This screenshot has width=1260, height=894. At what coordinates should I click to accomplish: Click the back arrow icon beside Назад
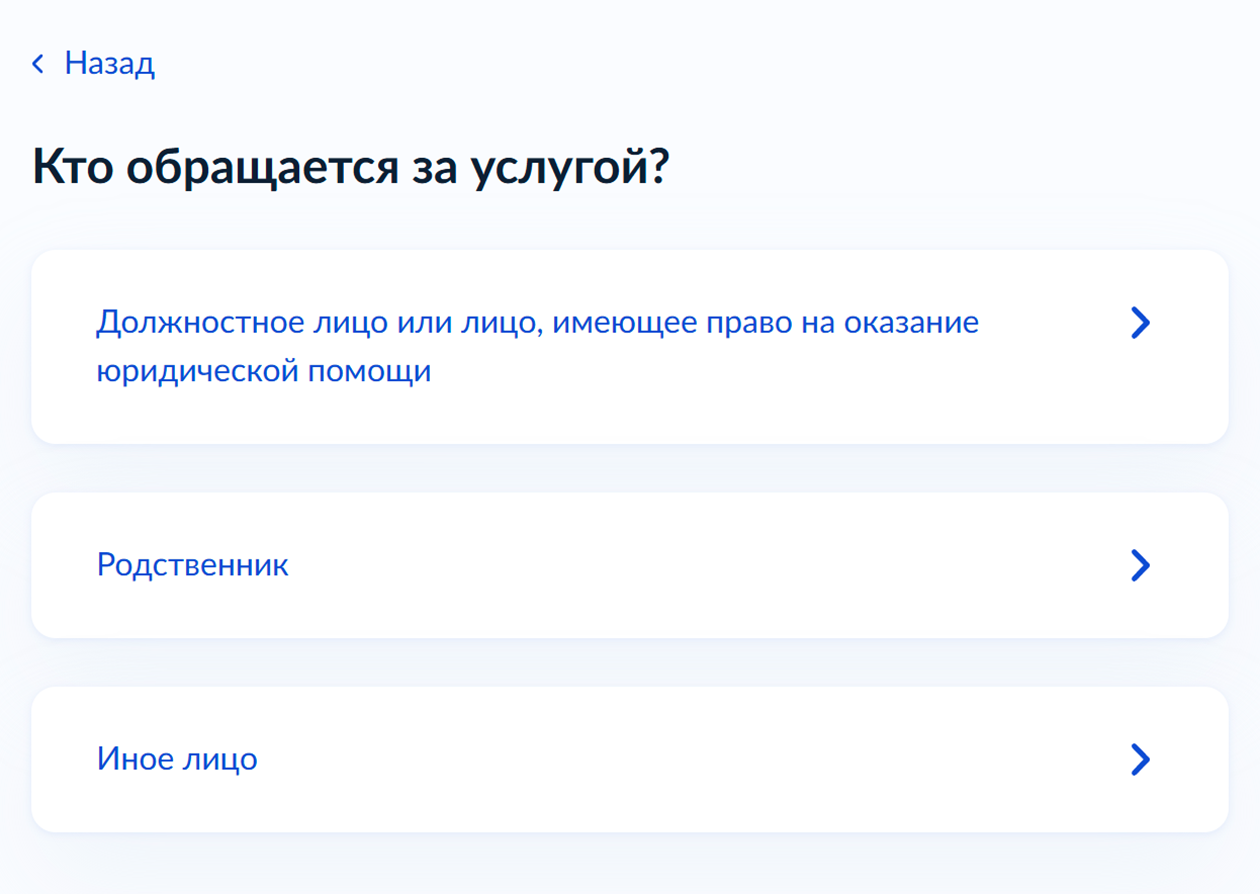pyautogui.click(x=38, y=64)
